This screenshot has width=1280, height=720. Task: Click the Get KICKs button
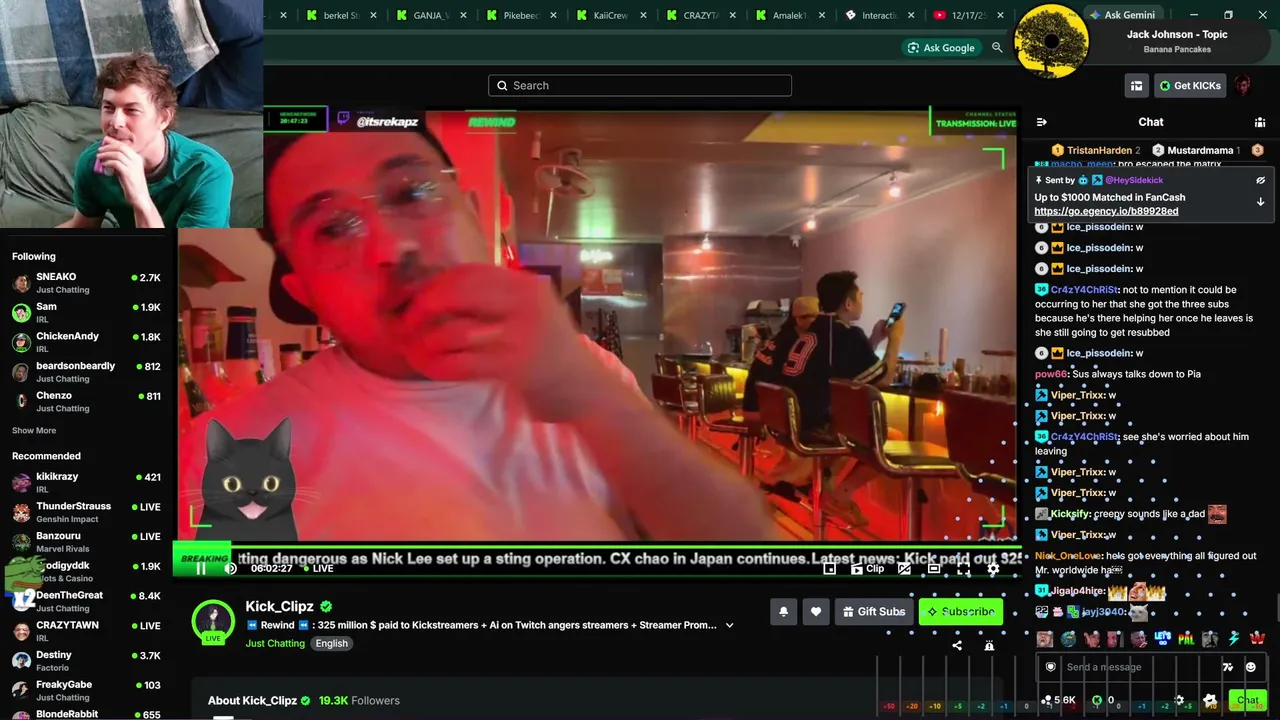tap(1190, 86)
